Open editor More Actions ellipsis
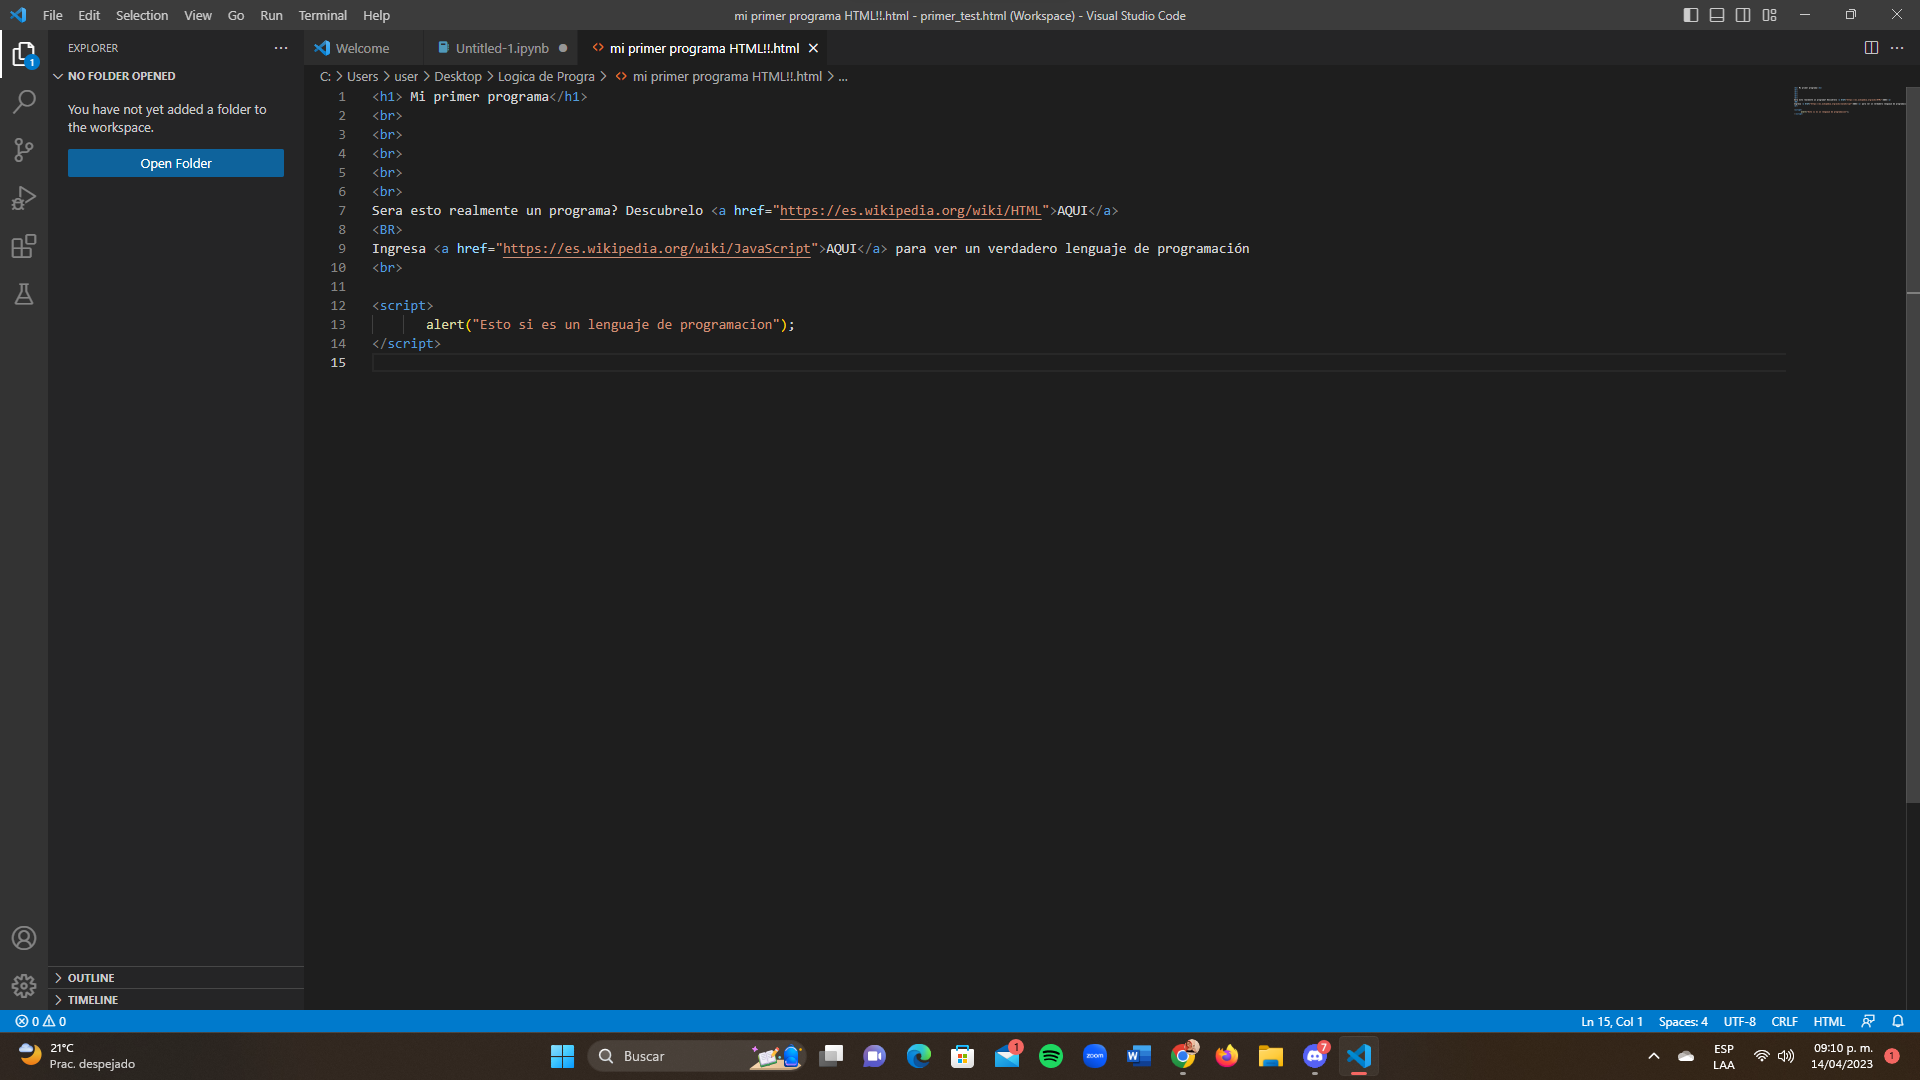The height and width of the screenshot is (1080, 1920). coord(1897,48)
